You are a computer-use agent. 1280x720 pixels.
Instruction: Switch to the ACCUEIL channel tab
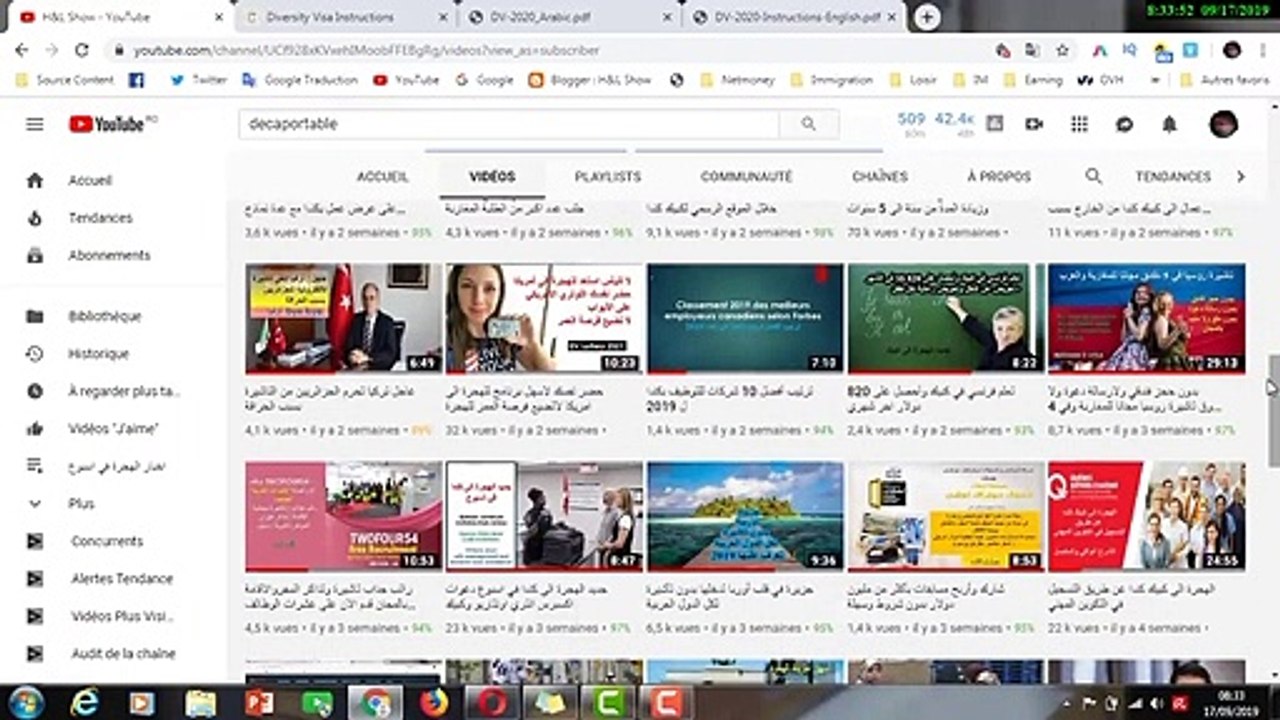click(383, 176)
